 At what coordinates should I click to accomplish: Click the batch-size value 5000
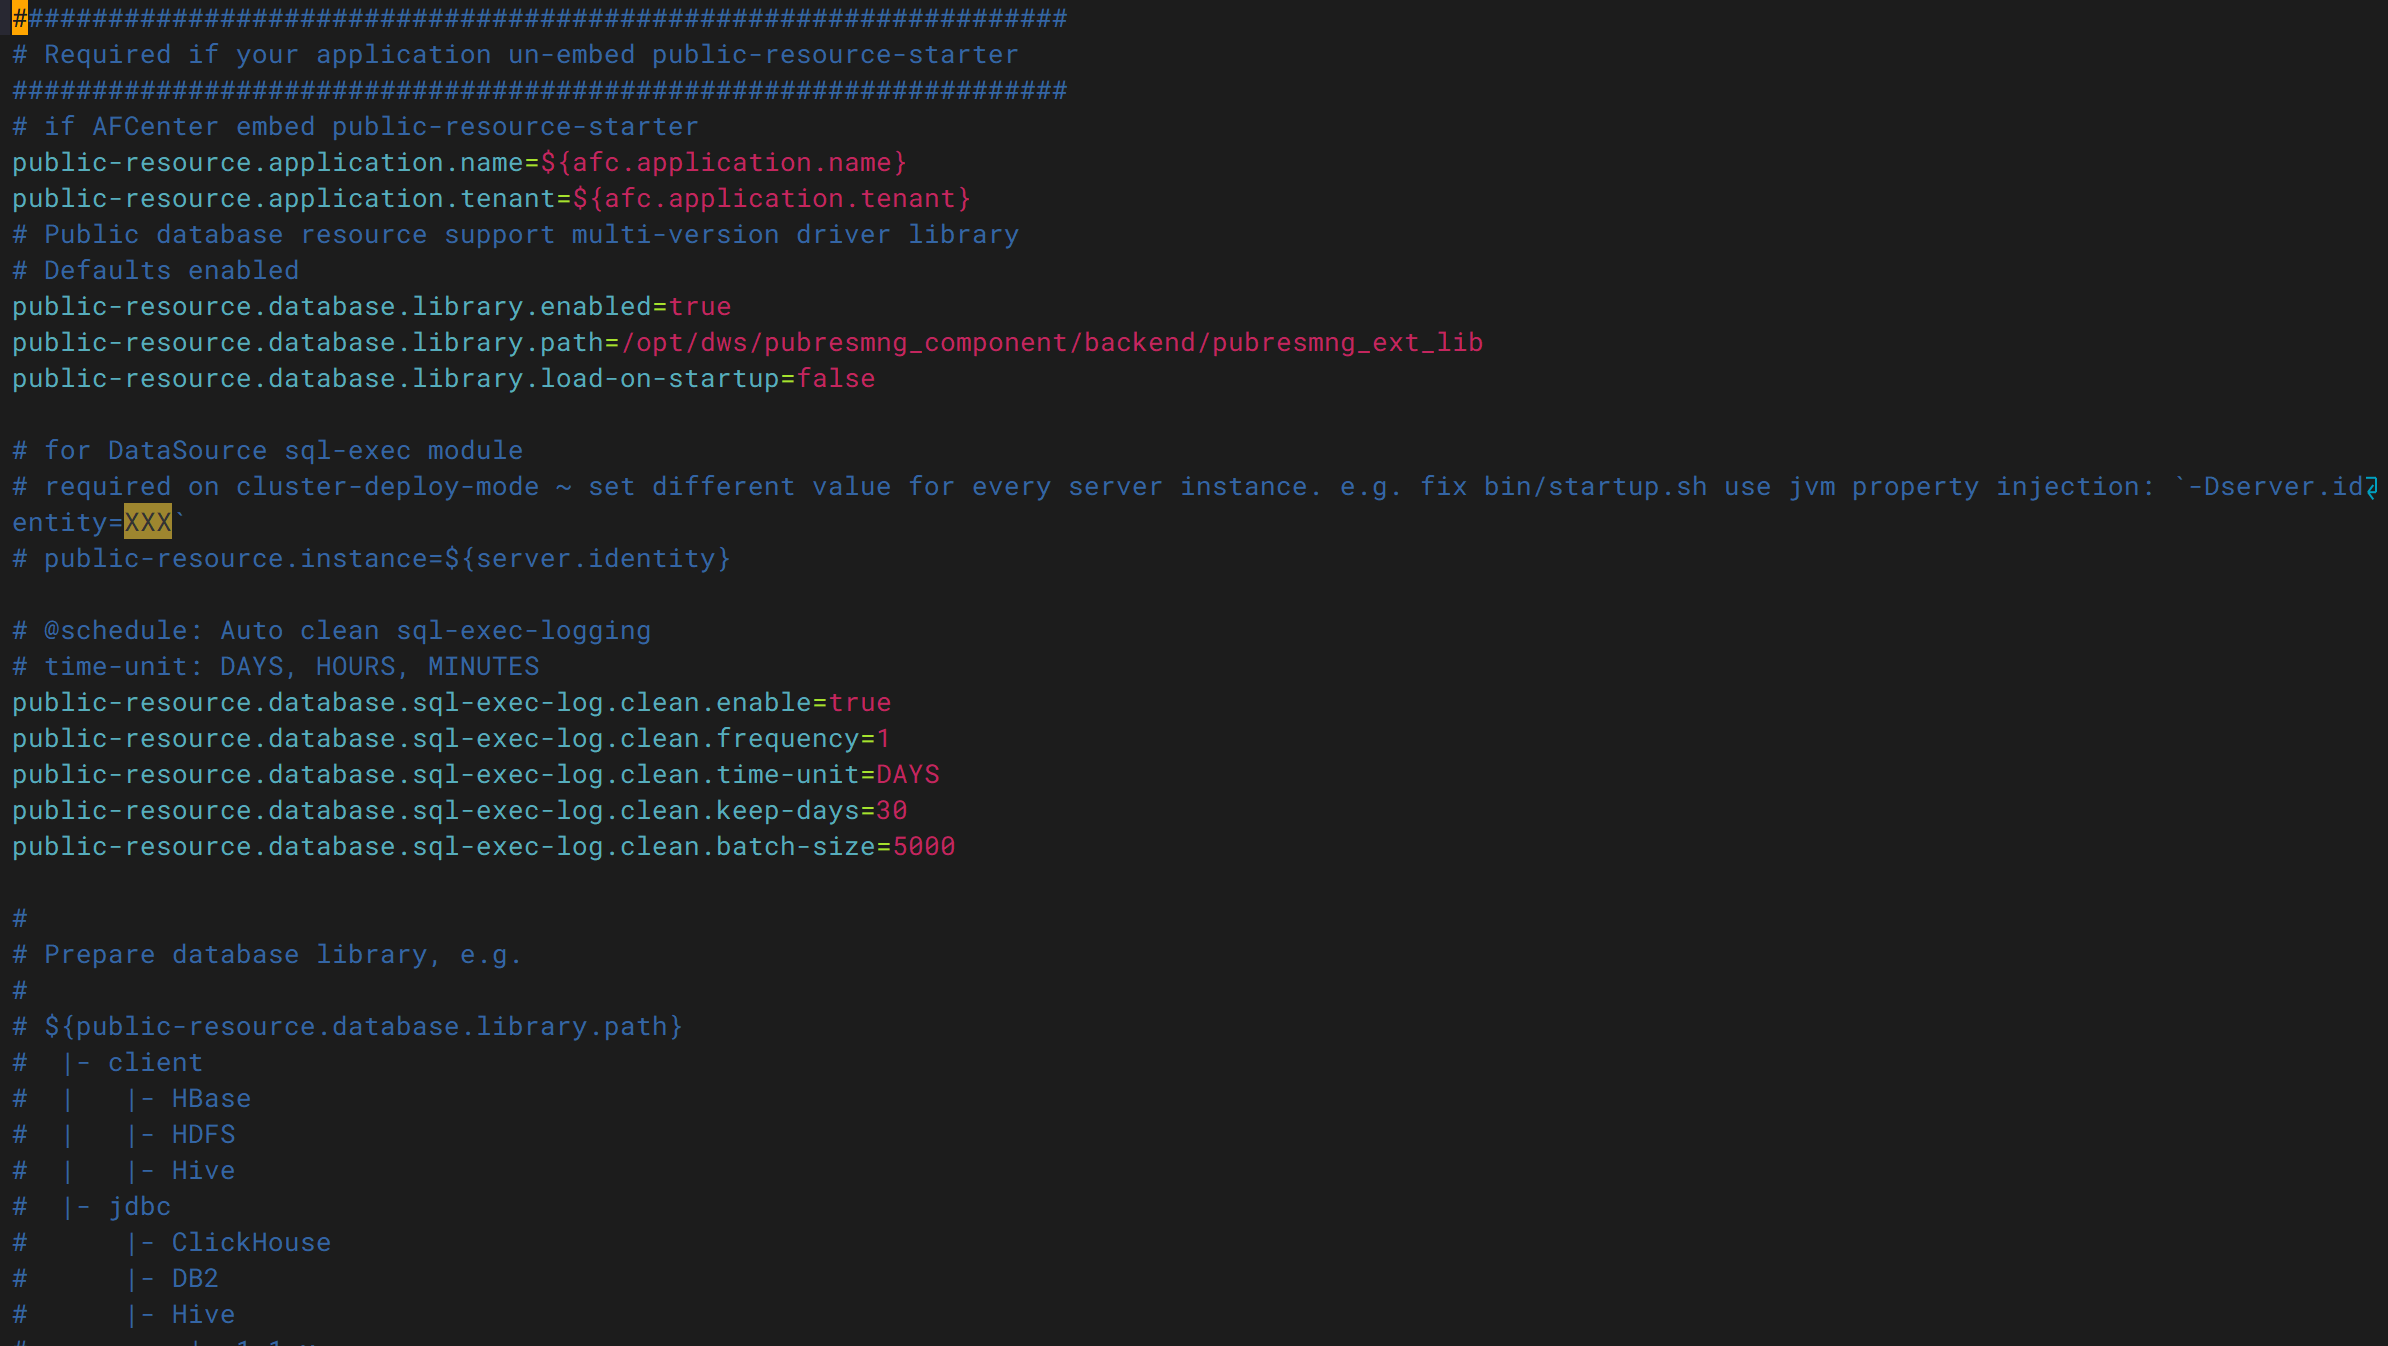pyautogui.click(x=923, y=846)
